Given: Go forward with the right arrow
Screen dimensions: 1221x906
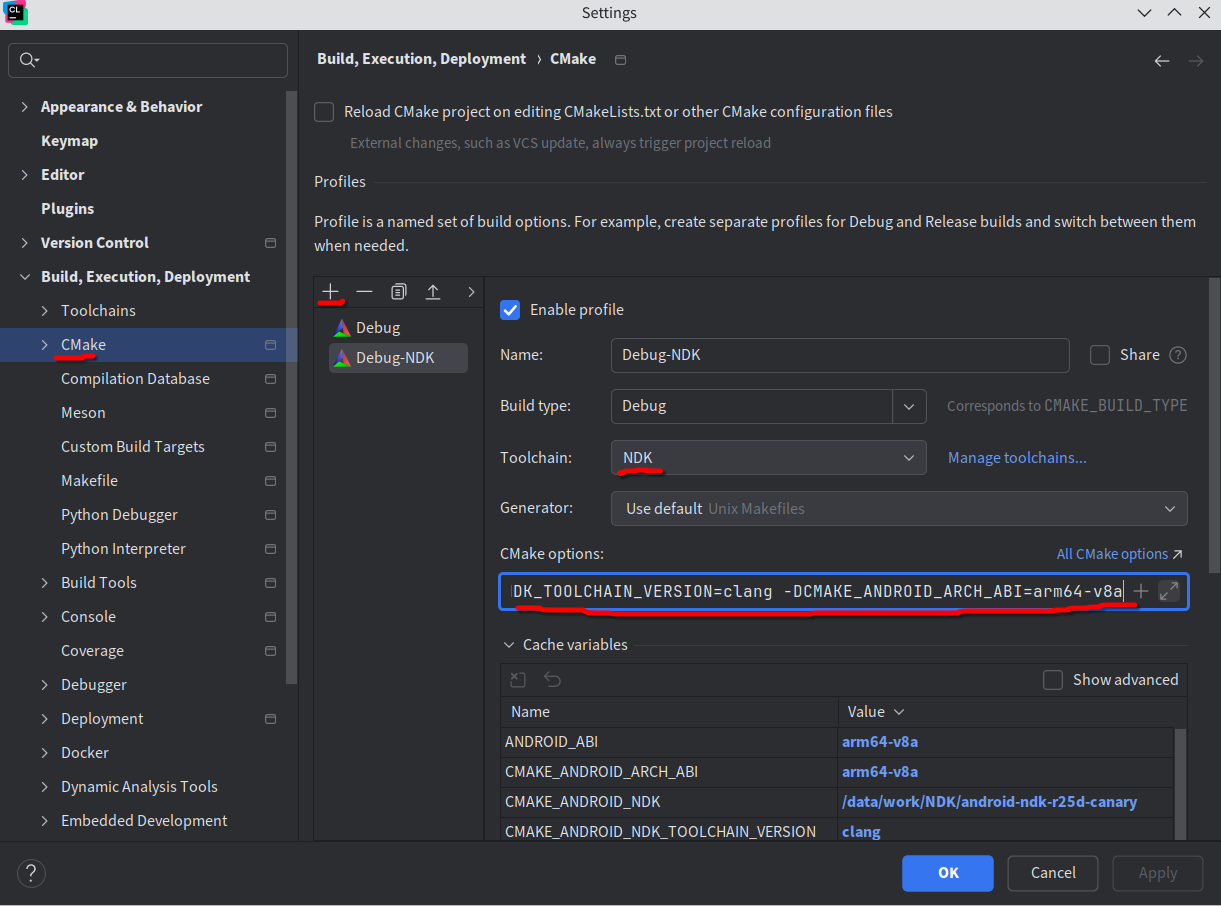Looking at the screenshot, I should tap(1196, 61).
